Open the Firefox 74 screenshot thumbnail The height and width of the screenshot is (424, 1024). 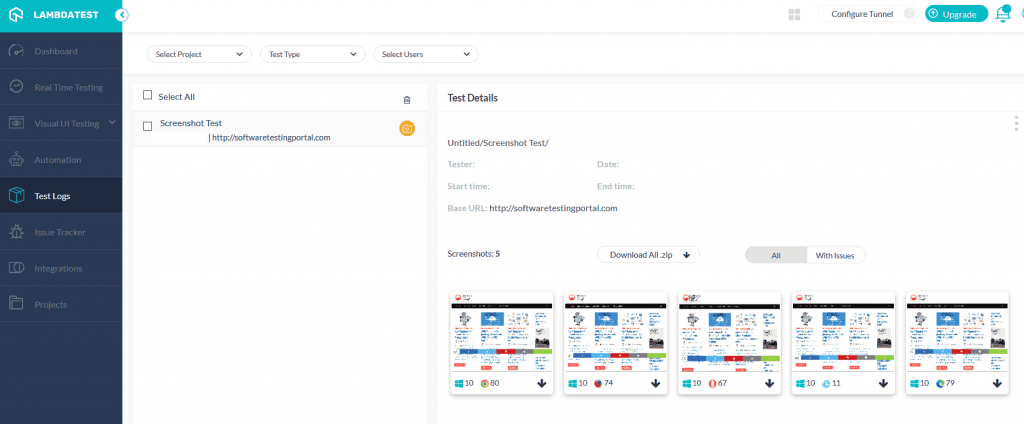[615, 331]
